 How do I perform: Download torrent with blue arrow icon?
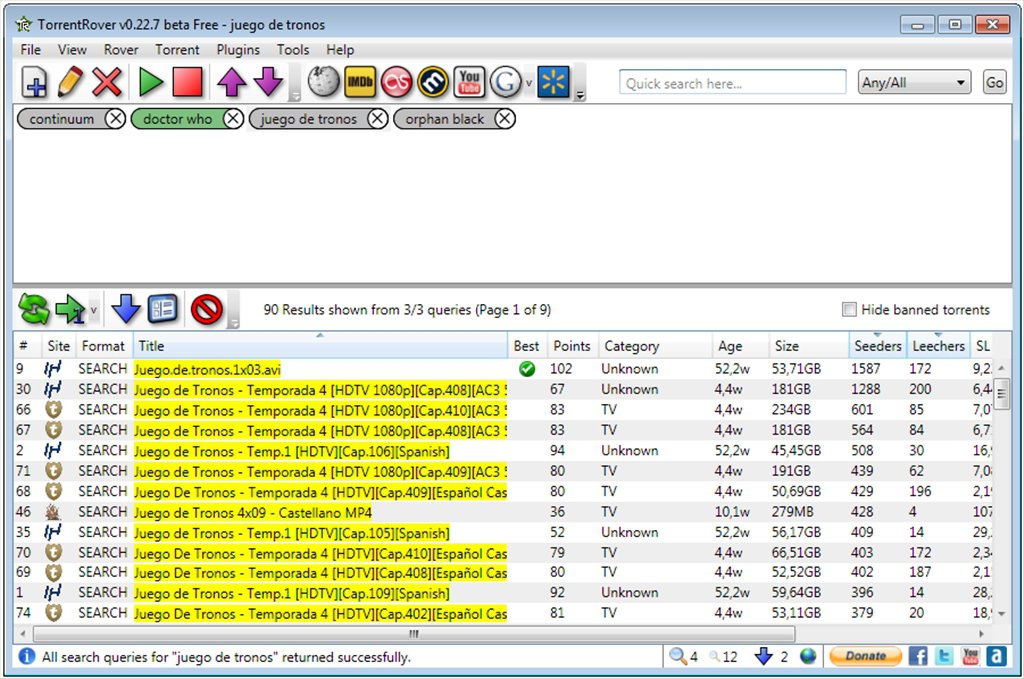coord(126,310)
